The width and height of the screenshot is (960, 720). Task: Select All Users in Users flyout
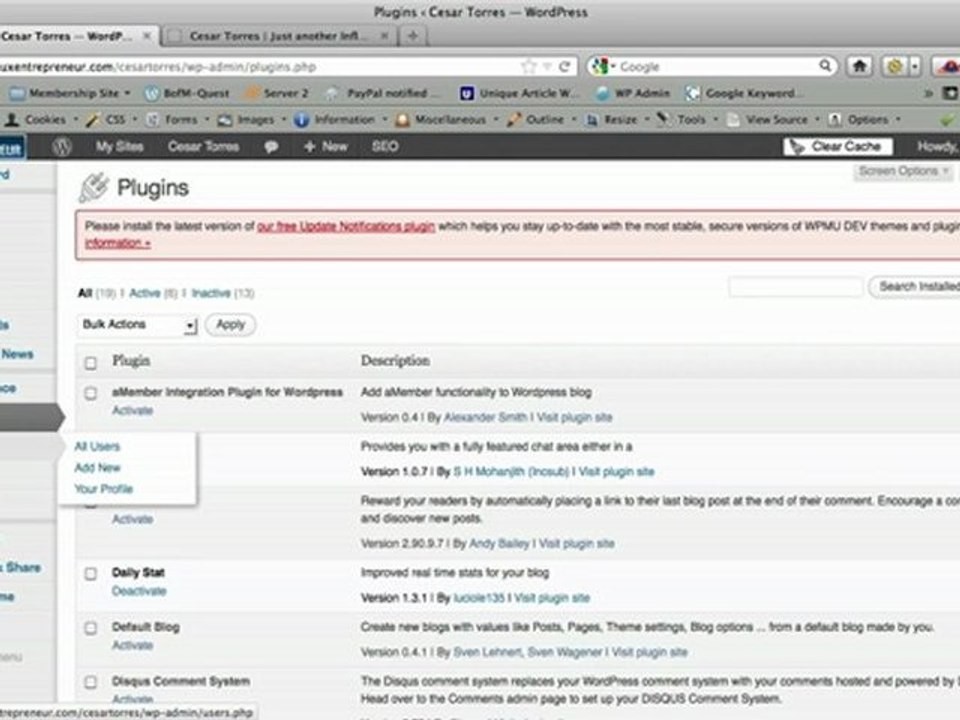(x=97, y=446)
